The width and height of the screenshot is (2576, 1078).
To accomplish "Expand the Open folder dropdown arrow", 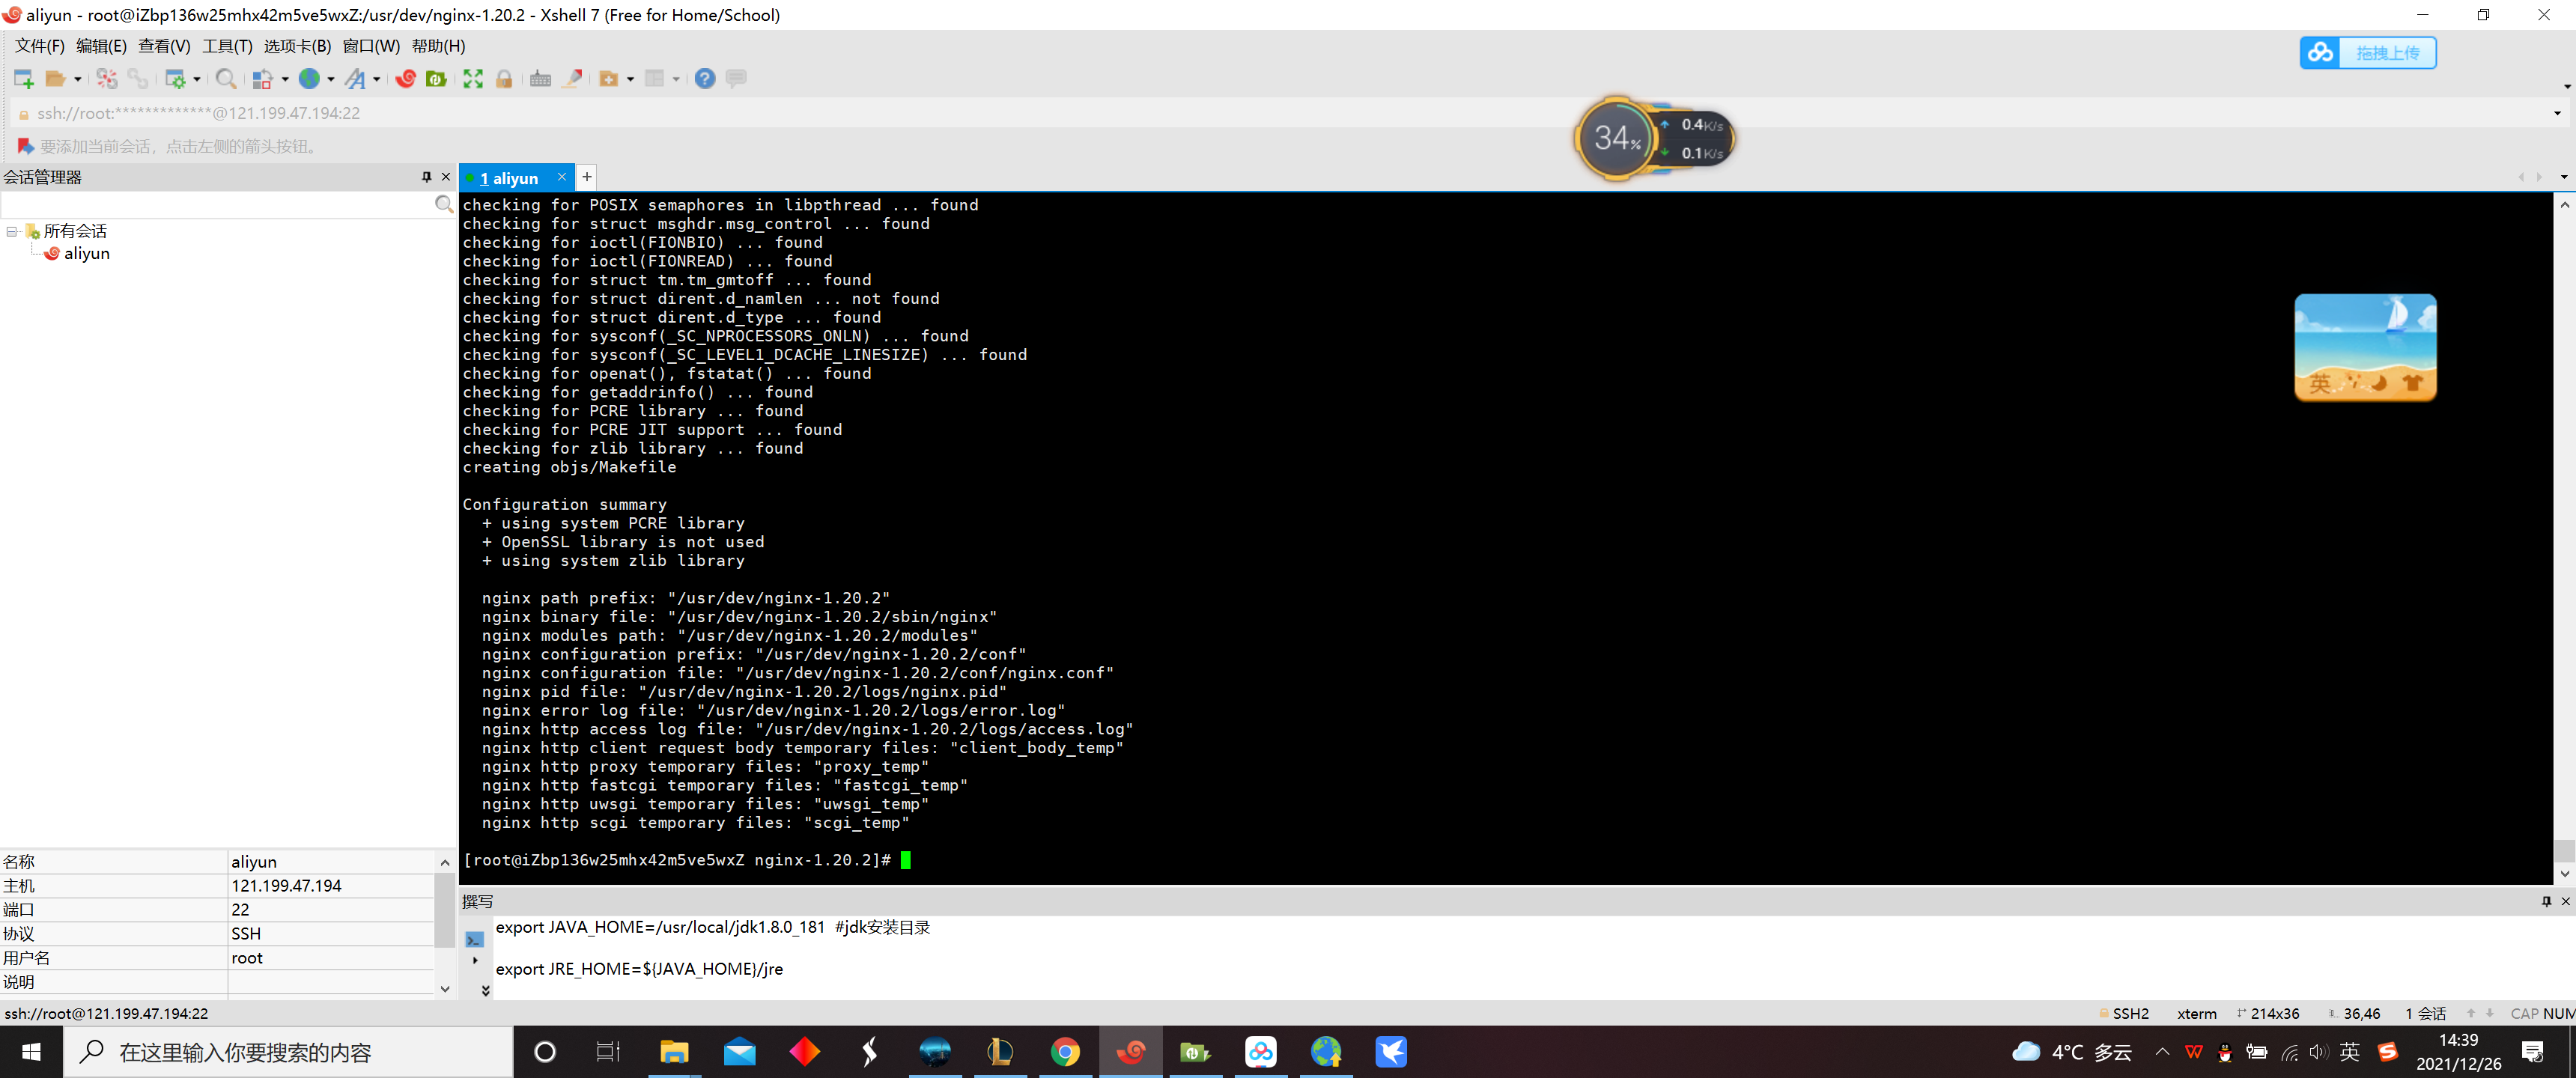I will 78,79.
